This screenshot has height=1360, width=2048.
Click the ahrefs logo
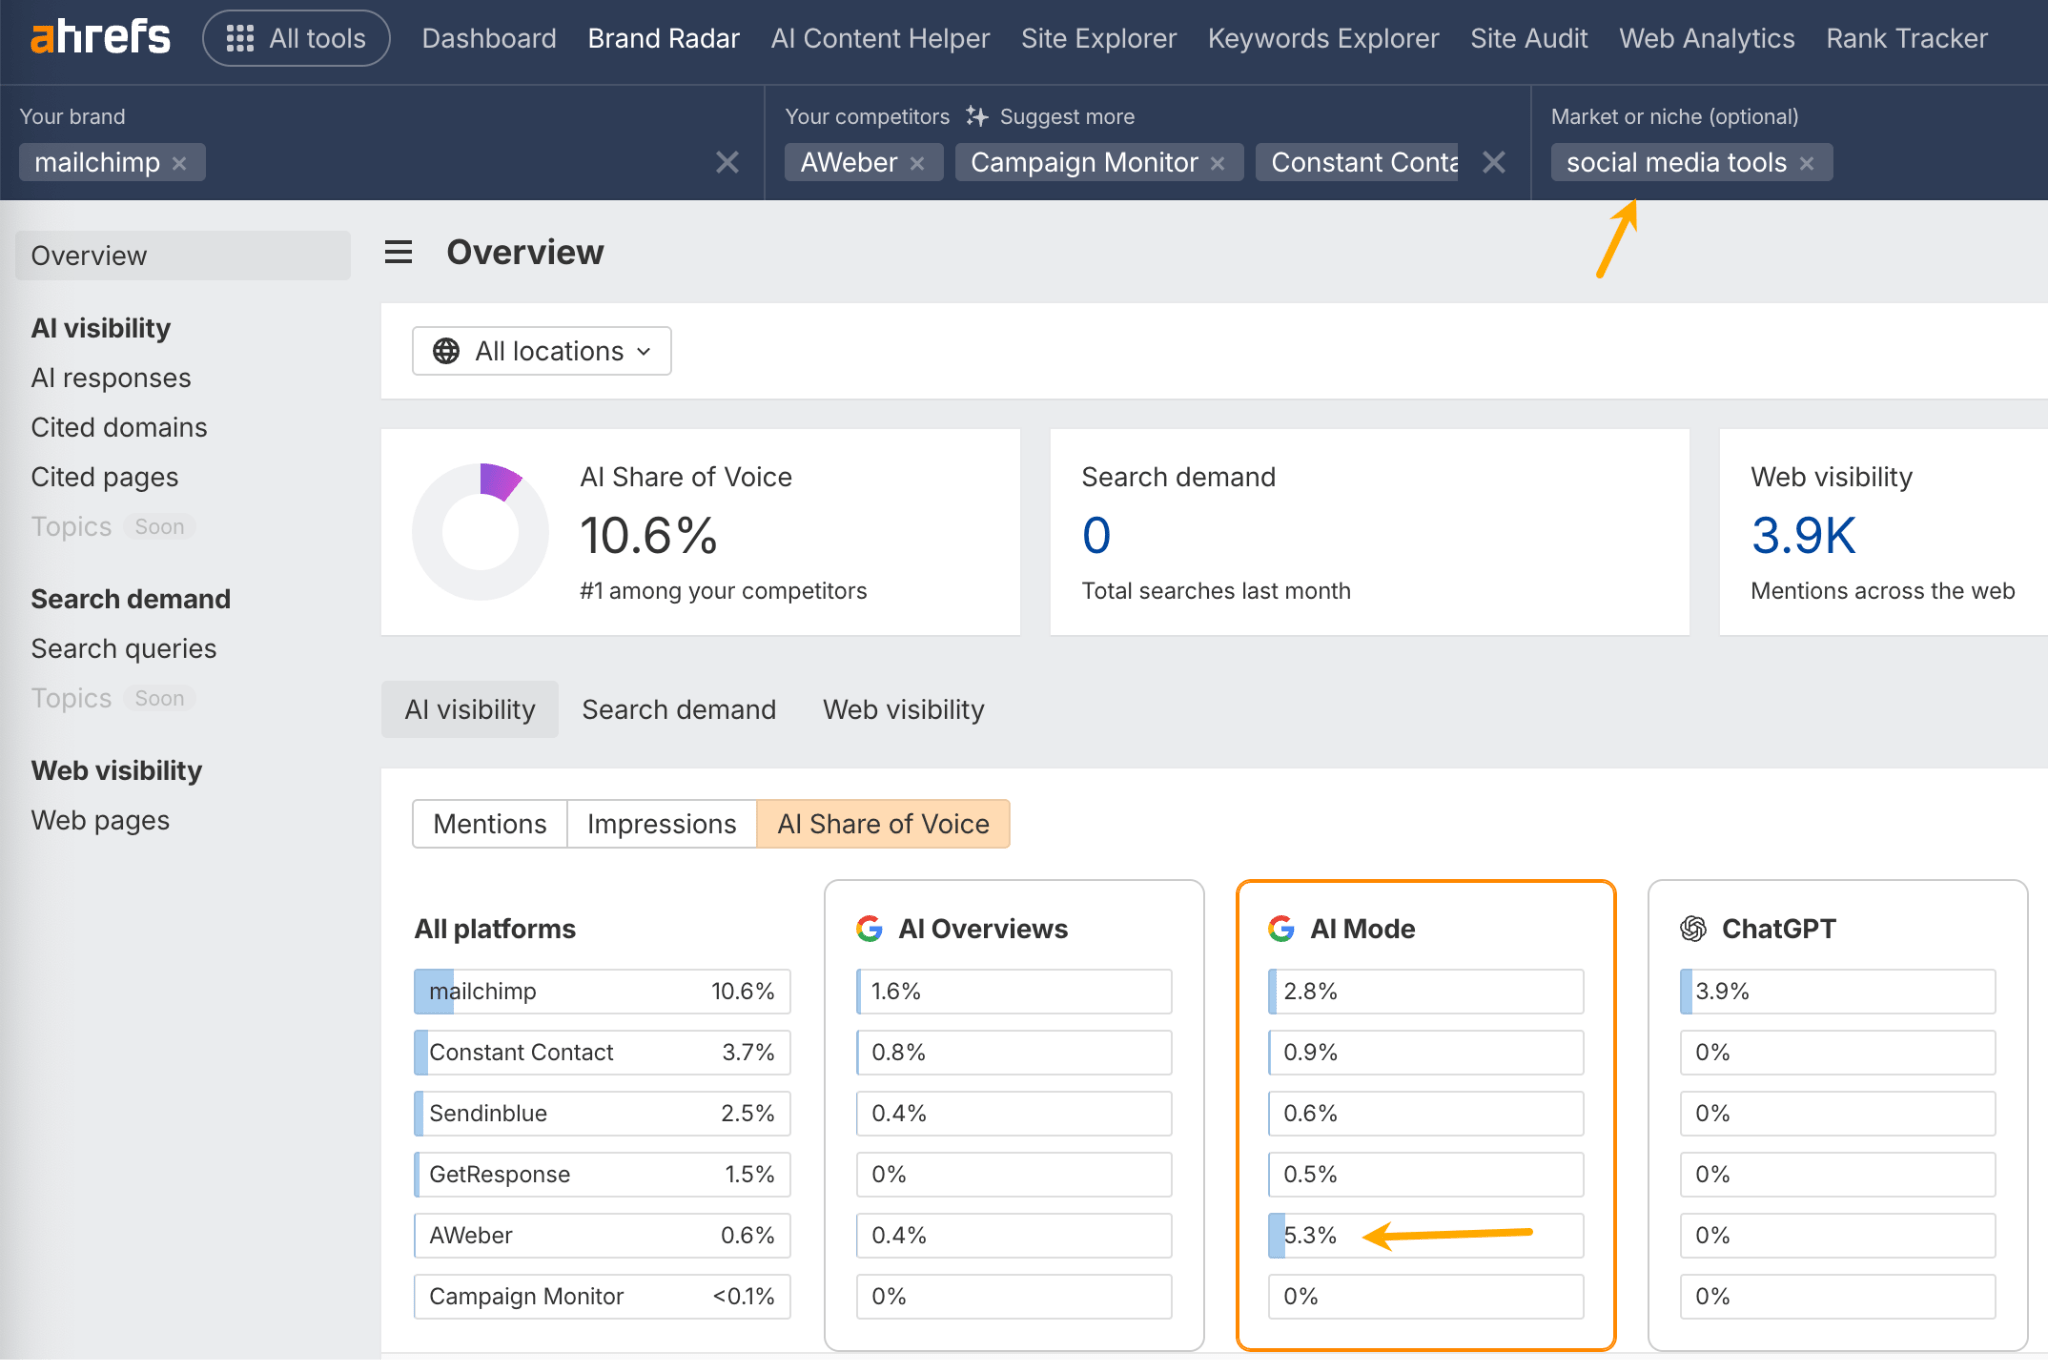[x=100, y=35]
